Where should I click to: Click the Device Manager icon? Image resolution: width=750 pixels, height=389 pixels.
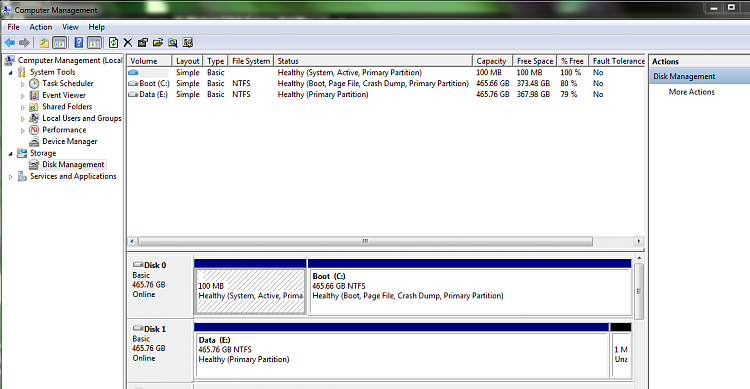point(34,142)
